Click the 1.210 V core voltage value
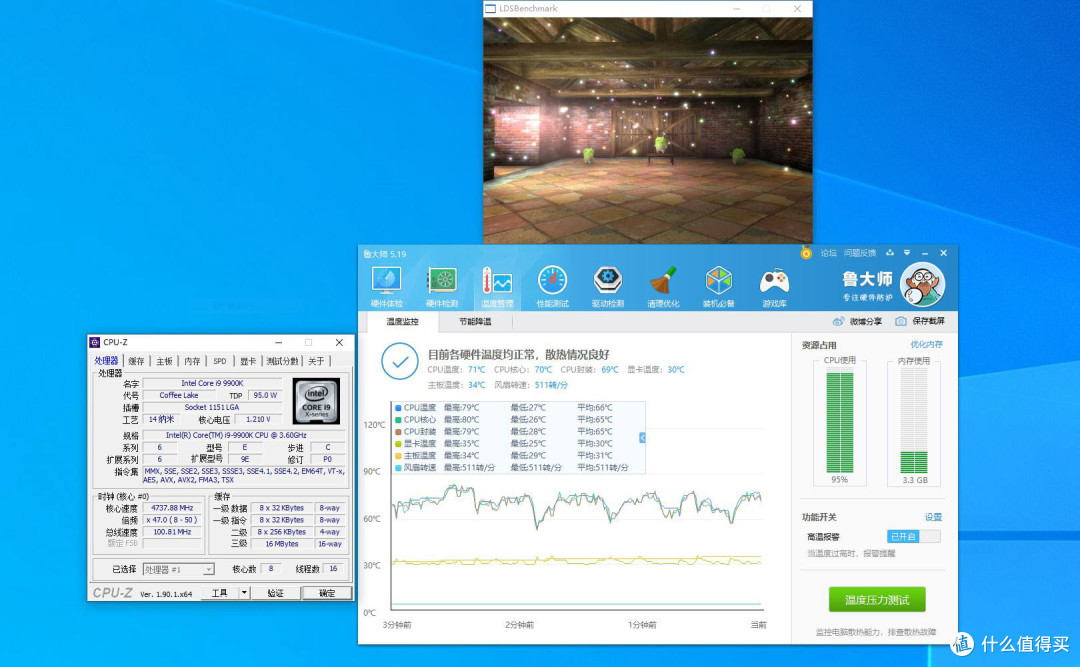 tap(258, 419)
